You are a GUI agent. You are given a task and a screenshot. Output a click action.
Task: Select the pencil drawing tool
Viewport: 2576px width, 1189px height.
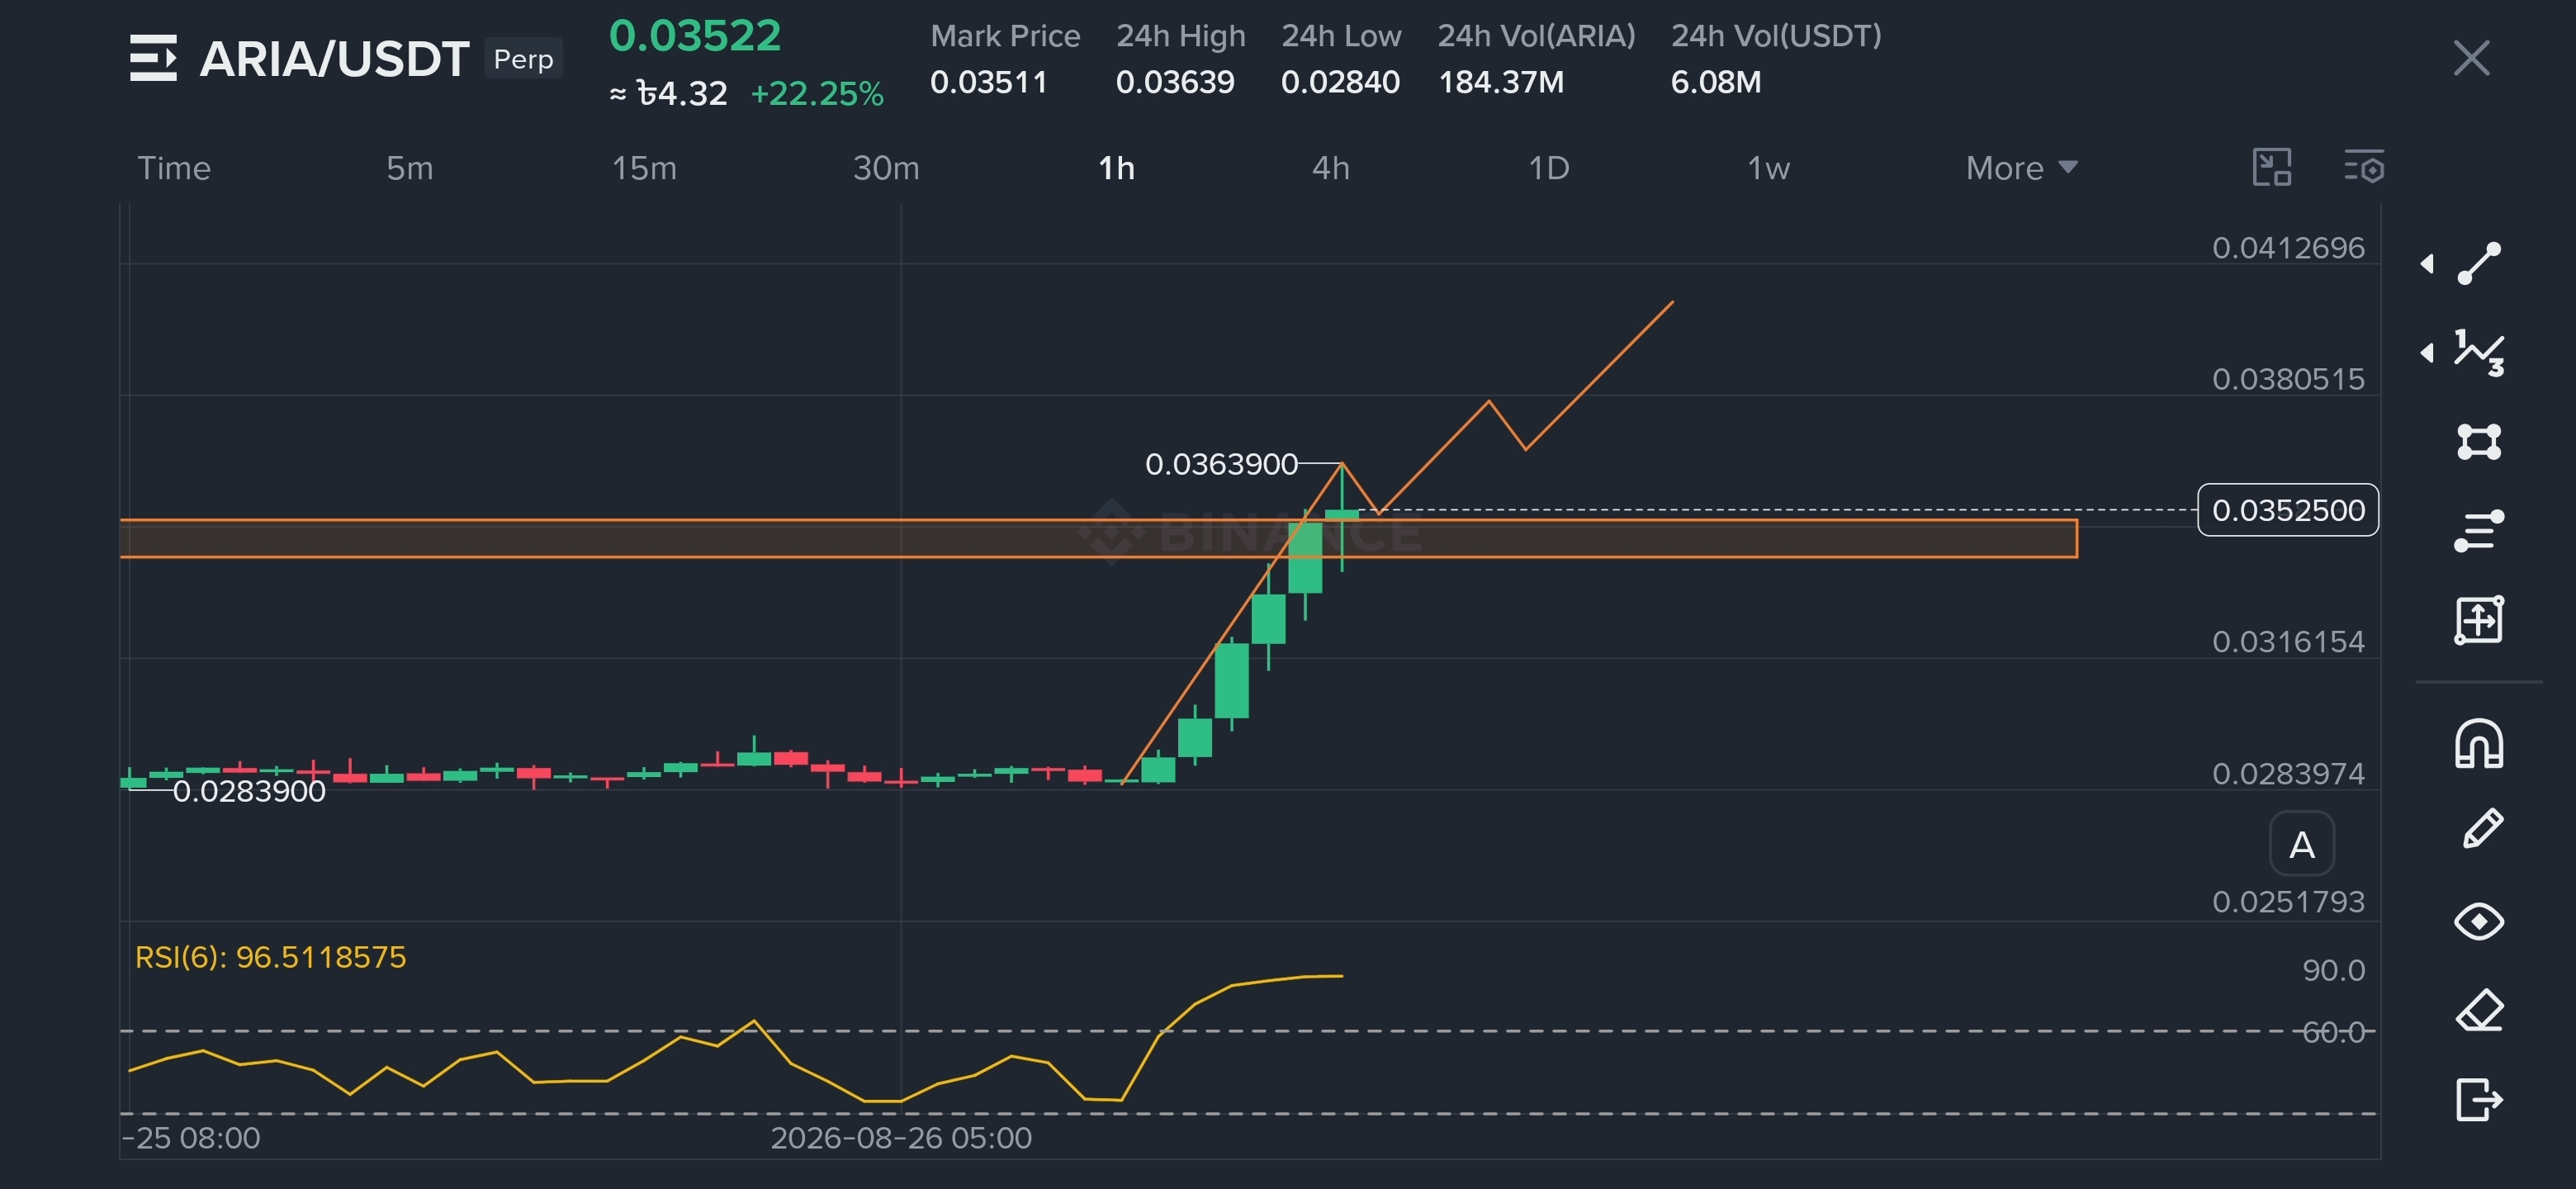(x=2481, y=830)
